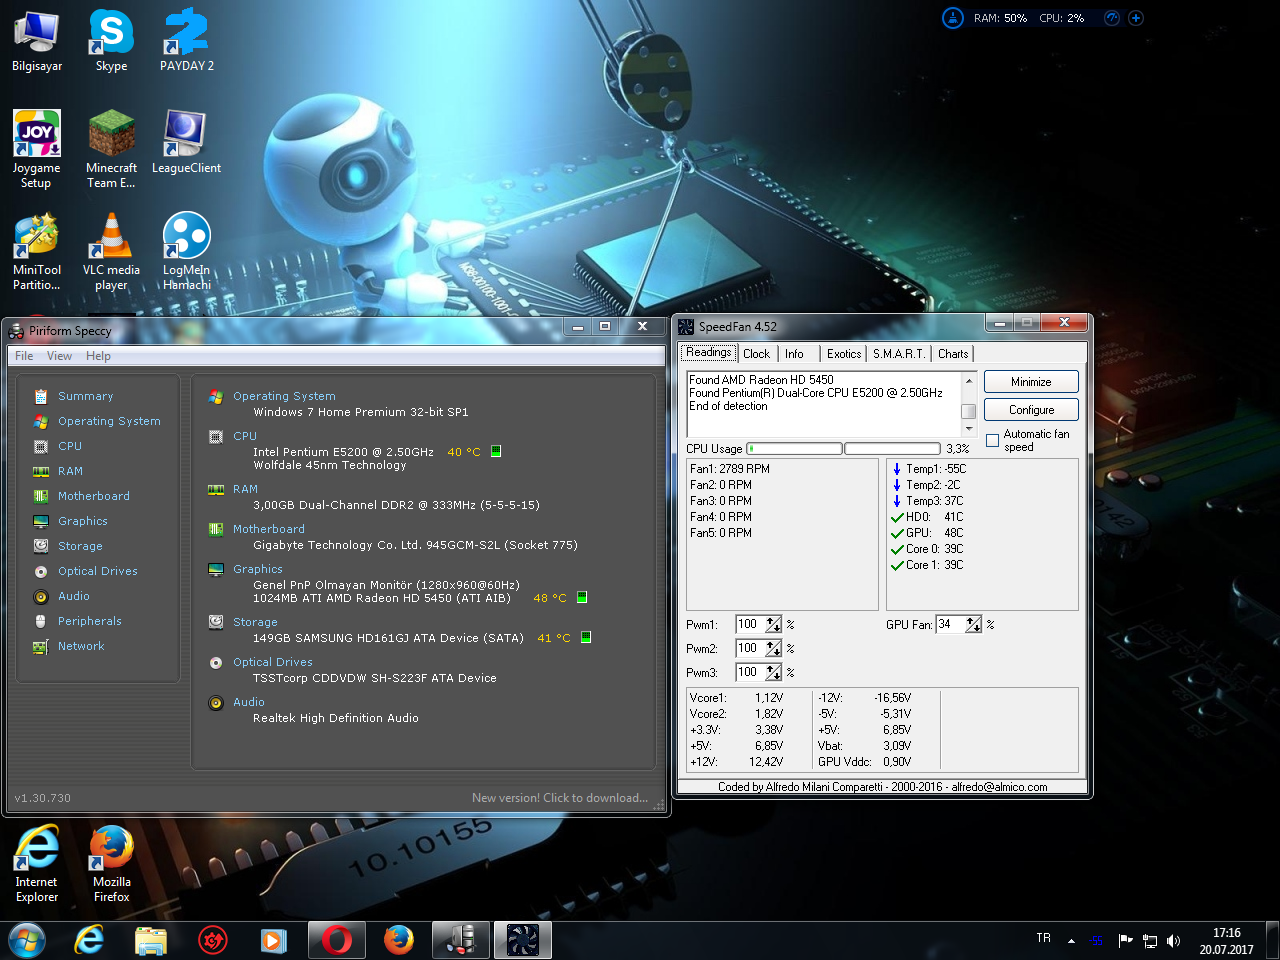Viewport: 1280px width, 960px height.
Task: Open the PAYDAY 2 desktop shortcut
Action: coord(187,40)
